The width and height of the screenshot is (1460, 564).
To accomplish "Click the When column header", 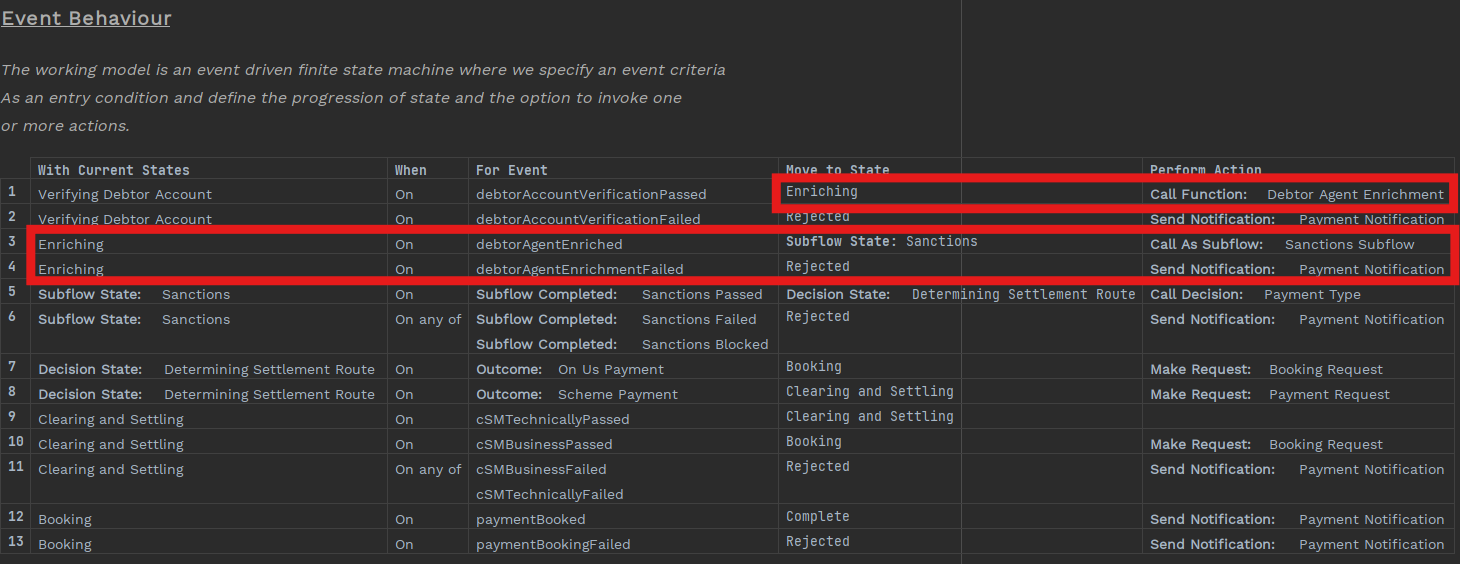I will click(410, 170).
